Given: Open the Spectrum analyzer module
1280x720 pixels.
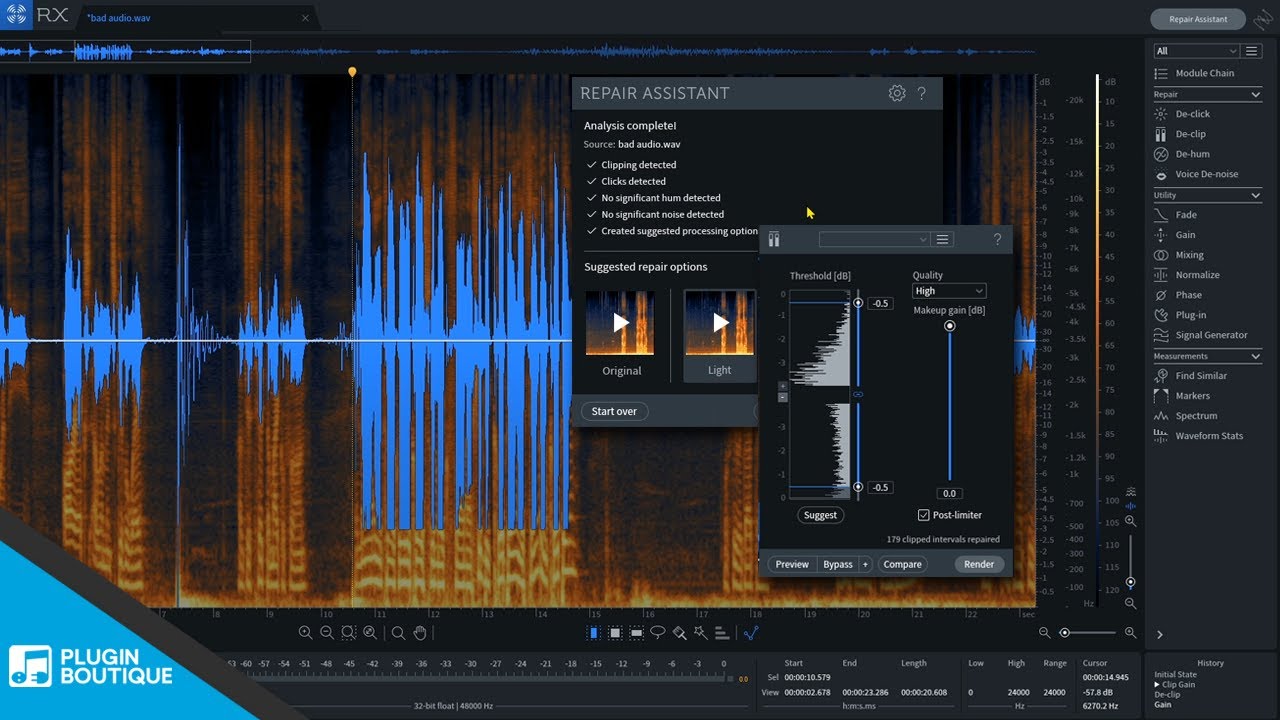Looking at the screenshot, I should 1196,416.
